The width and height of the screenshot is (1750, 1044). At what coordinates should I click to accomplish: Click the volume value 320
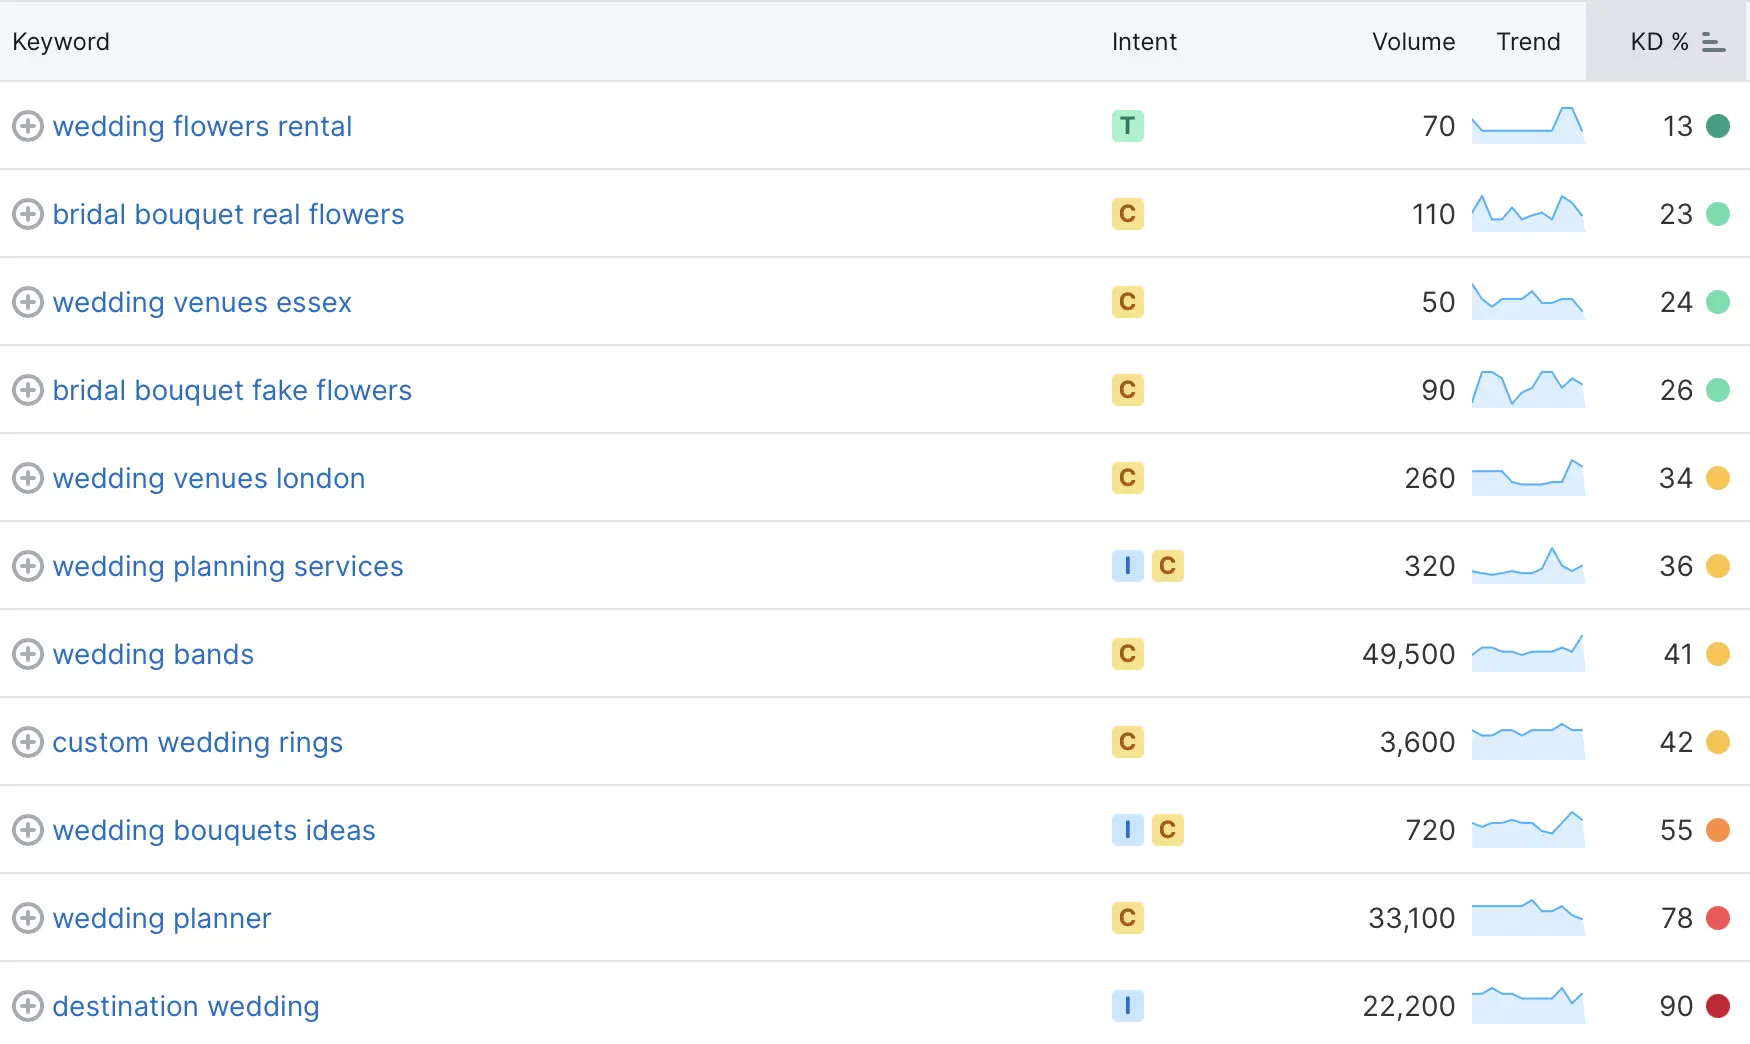coord(1430,566)
